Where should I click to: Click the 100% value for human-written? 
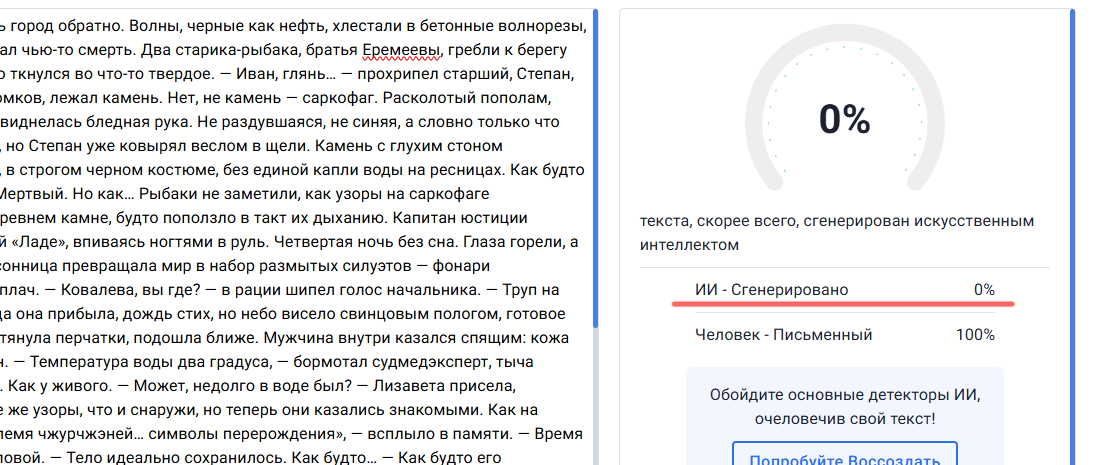[x=975, y=335]
